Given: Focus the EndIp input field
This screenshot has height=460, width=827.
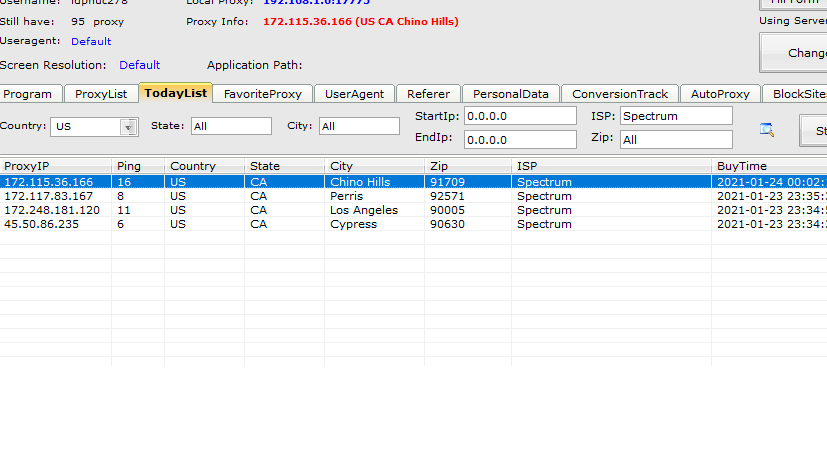Looking at the screenshot, I should click(520, 140).
